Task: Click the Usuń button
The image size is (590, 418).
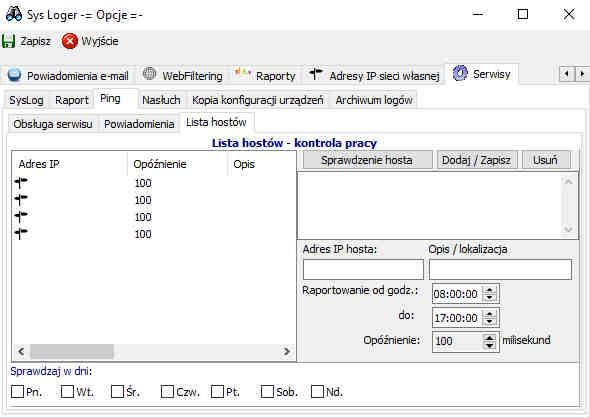Action: 546,160
